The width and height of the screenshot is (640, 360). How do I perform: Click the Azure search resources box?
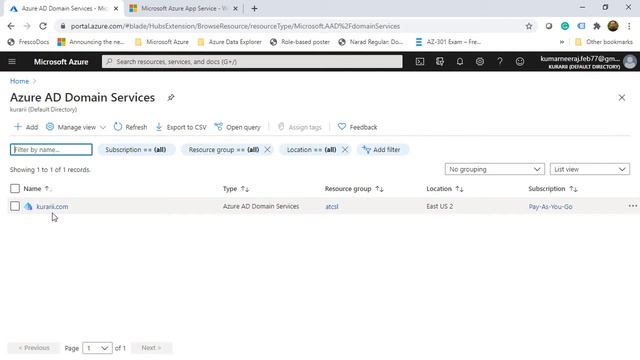tap(252, 62)
